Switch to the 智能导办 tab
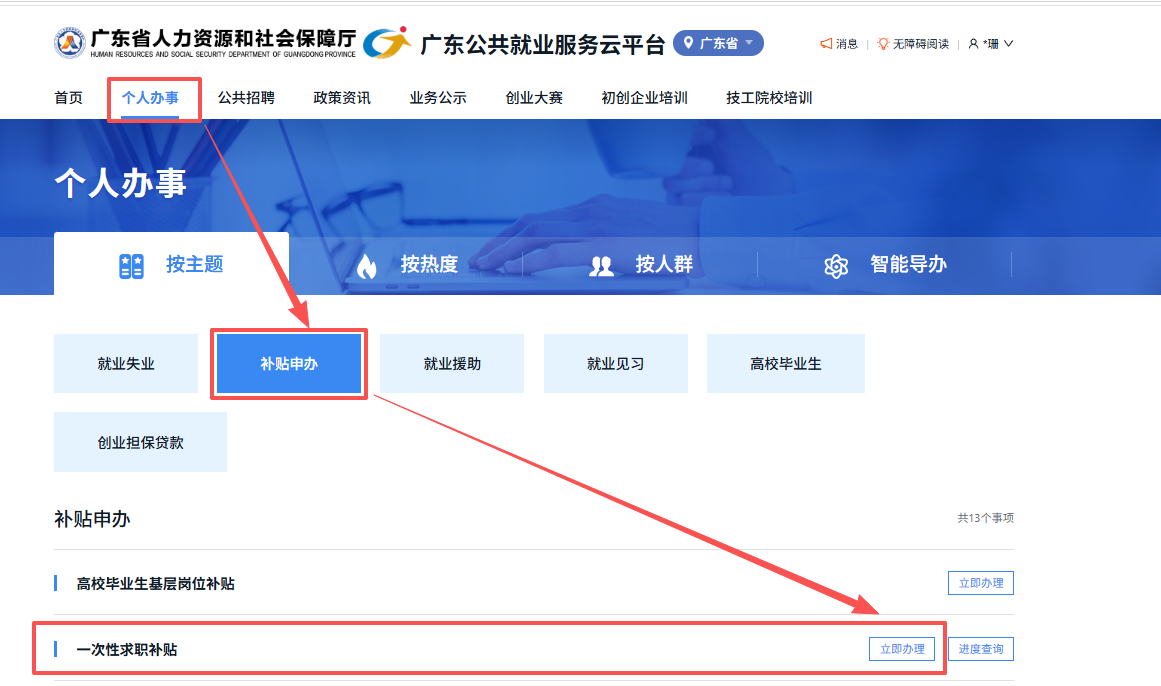 pyautogui.click(x=884, y=264)
